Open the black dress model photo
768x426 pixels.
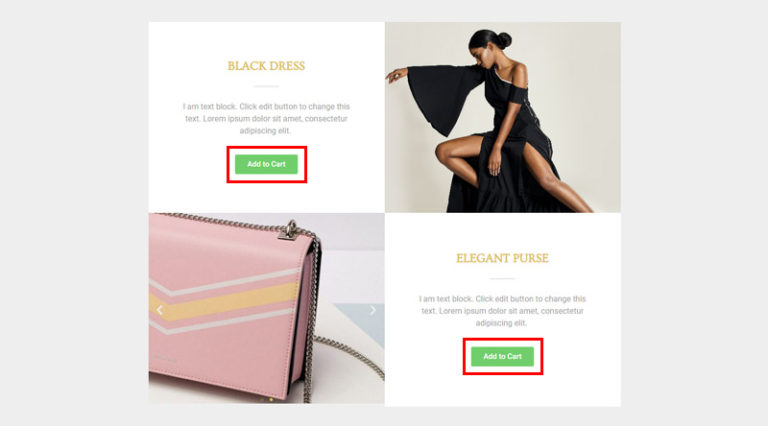point(503,117)
